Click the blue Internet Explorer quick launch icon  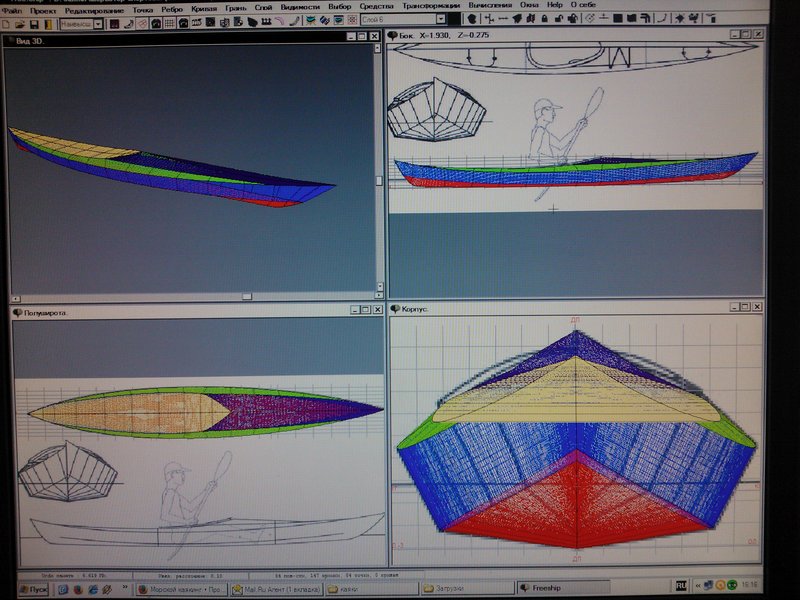click(93, 589)
